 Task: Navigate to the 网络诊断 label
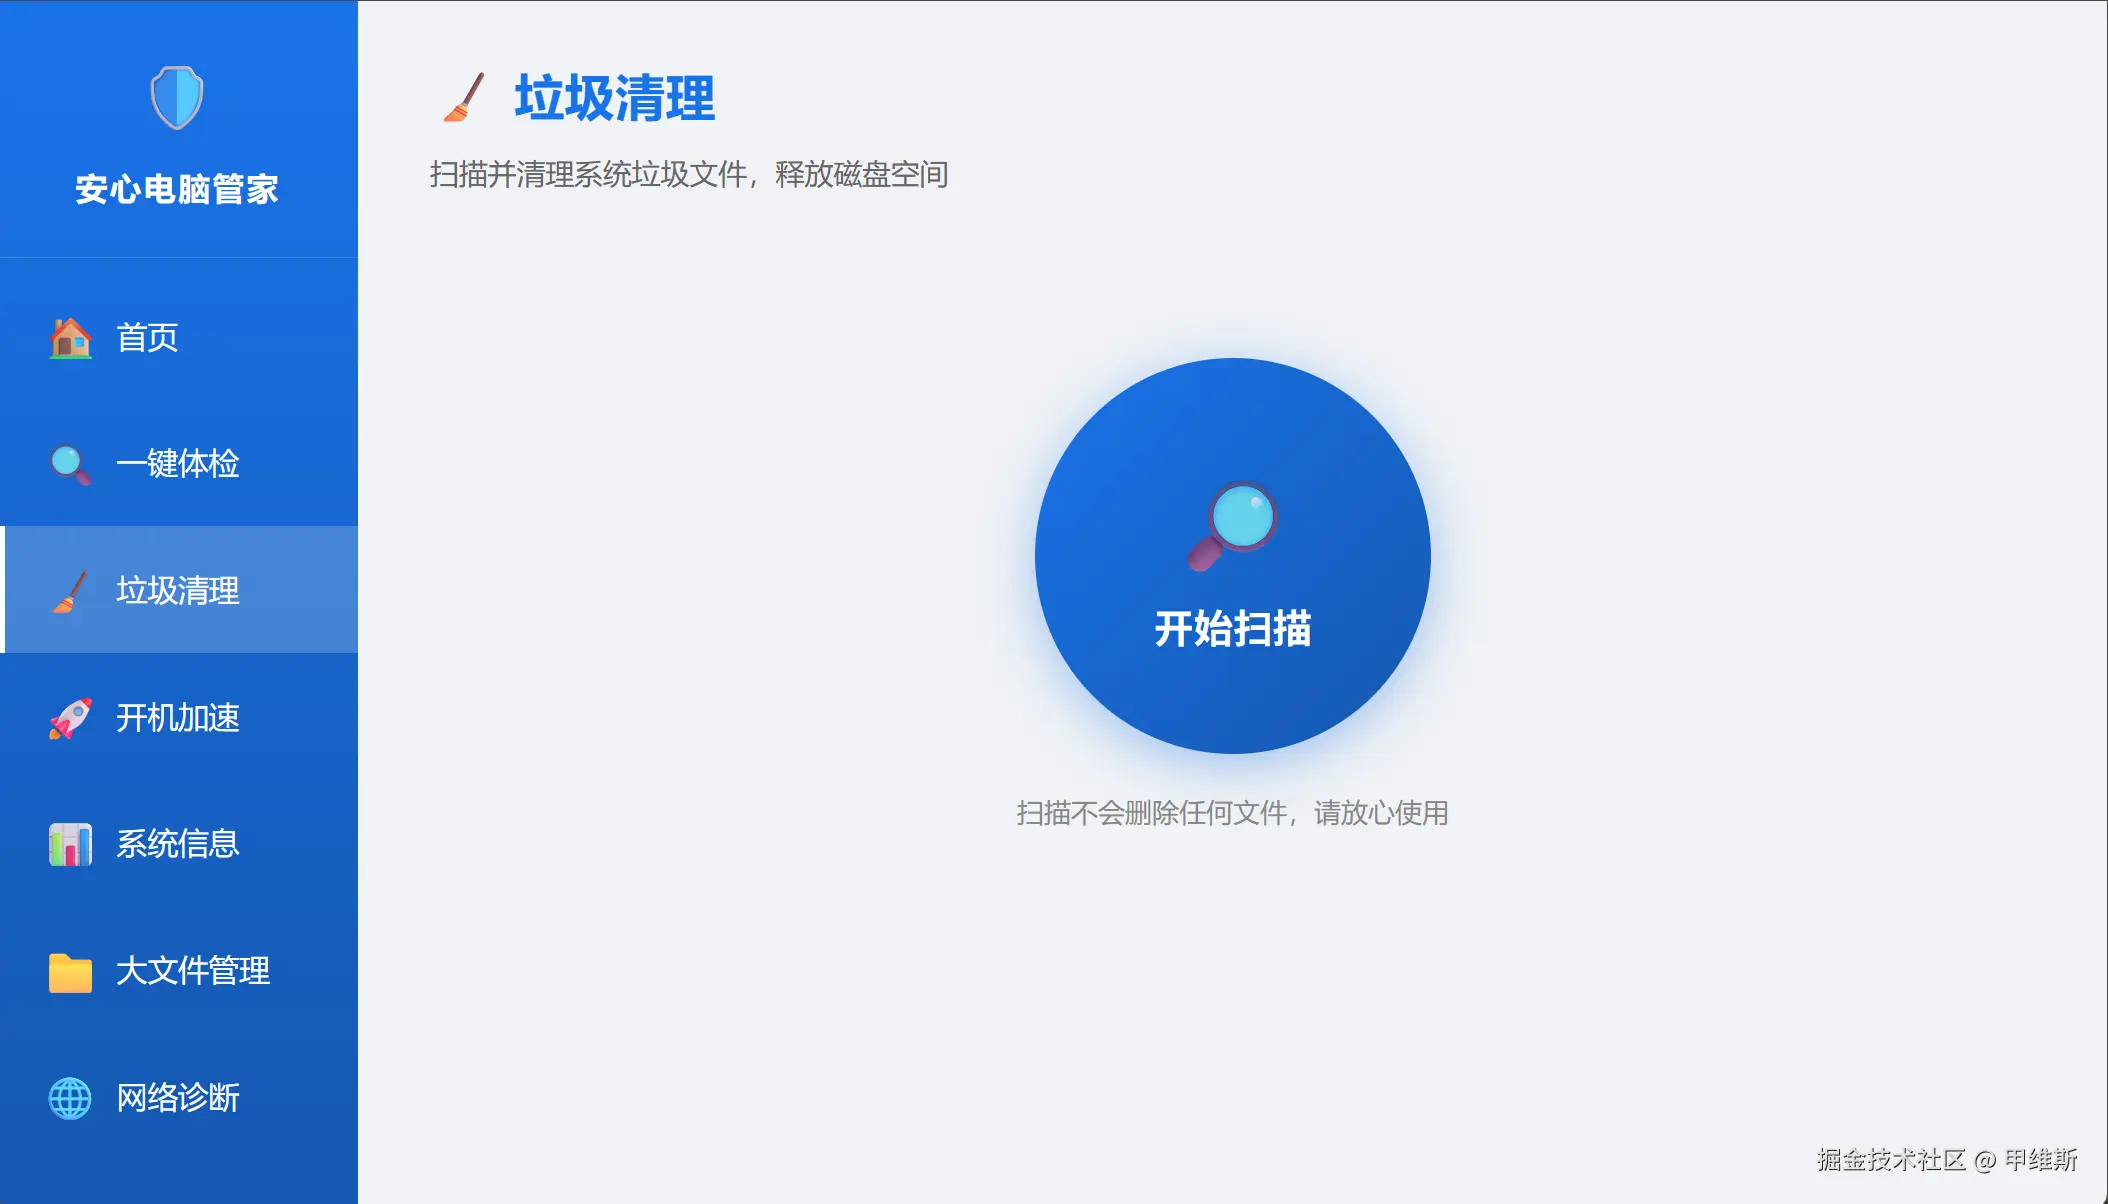click(178, 1098)
